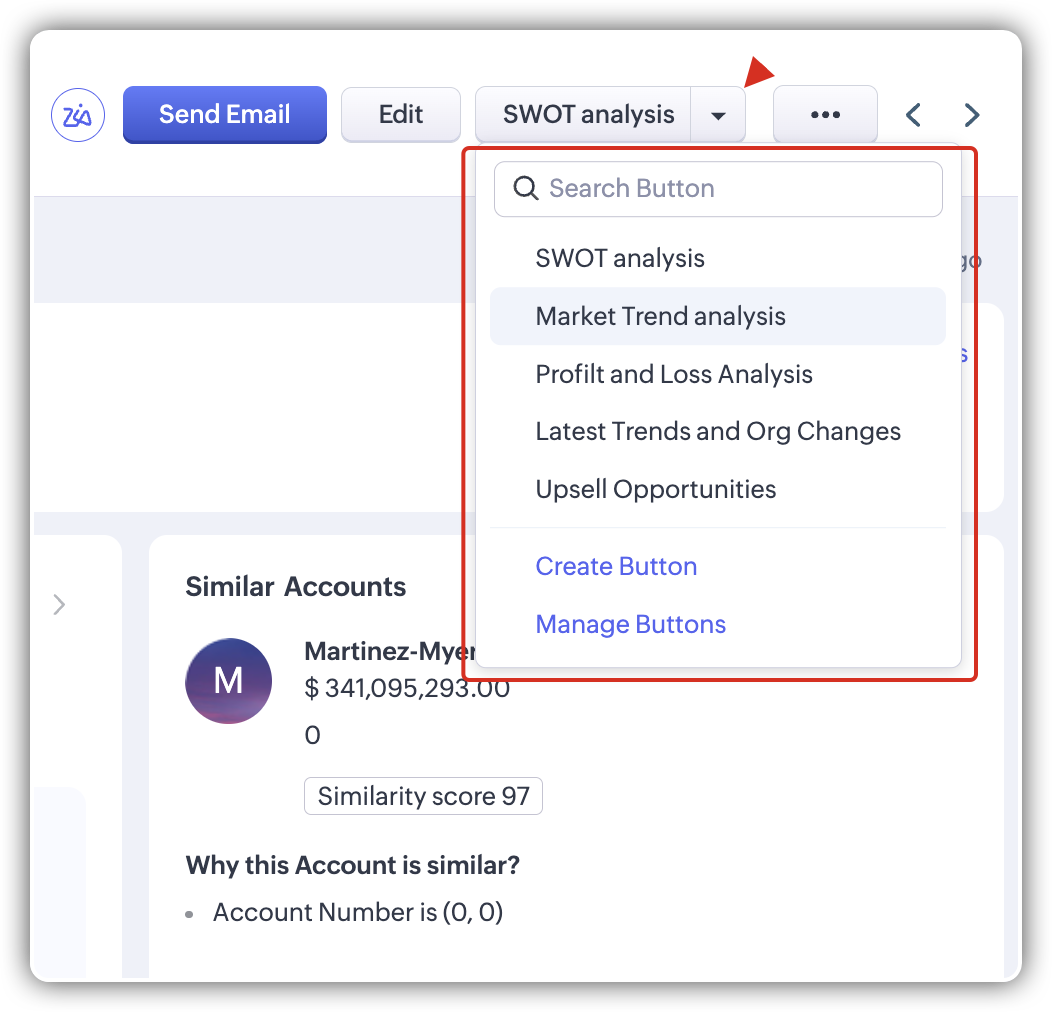Choose Market Trend analysis menu item
1052x1012 pixels.
coord(661,316)
